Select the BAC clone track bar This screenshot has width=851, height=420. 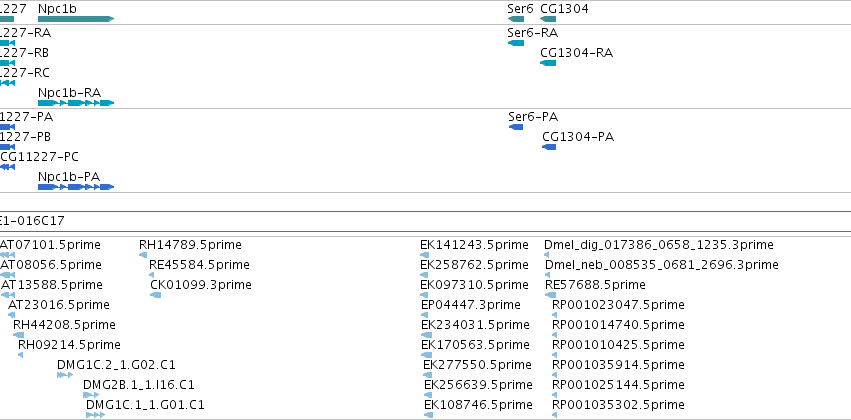pos(426,221)
